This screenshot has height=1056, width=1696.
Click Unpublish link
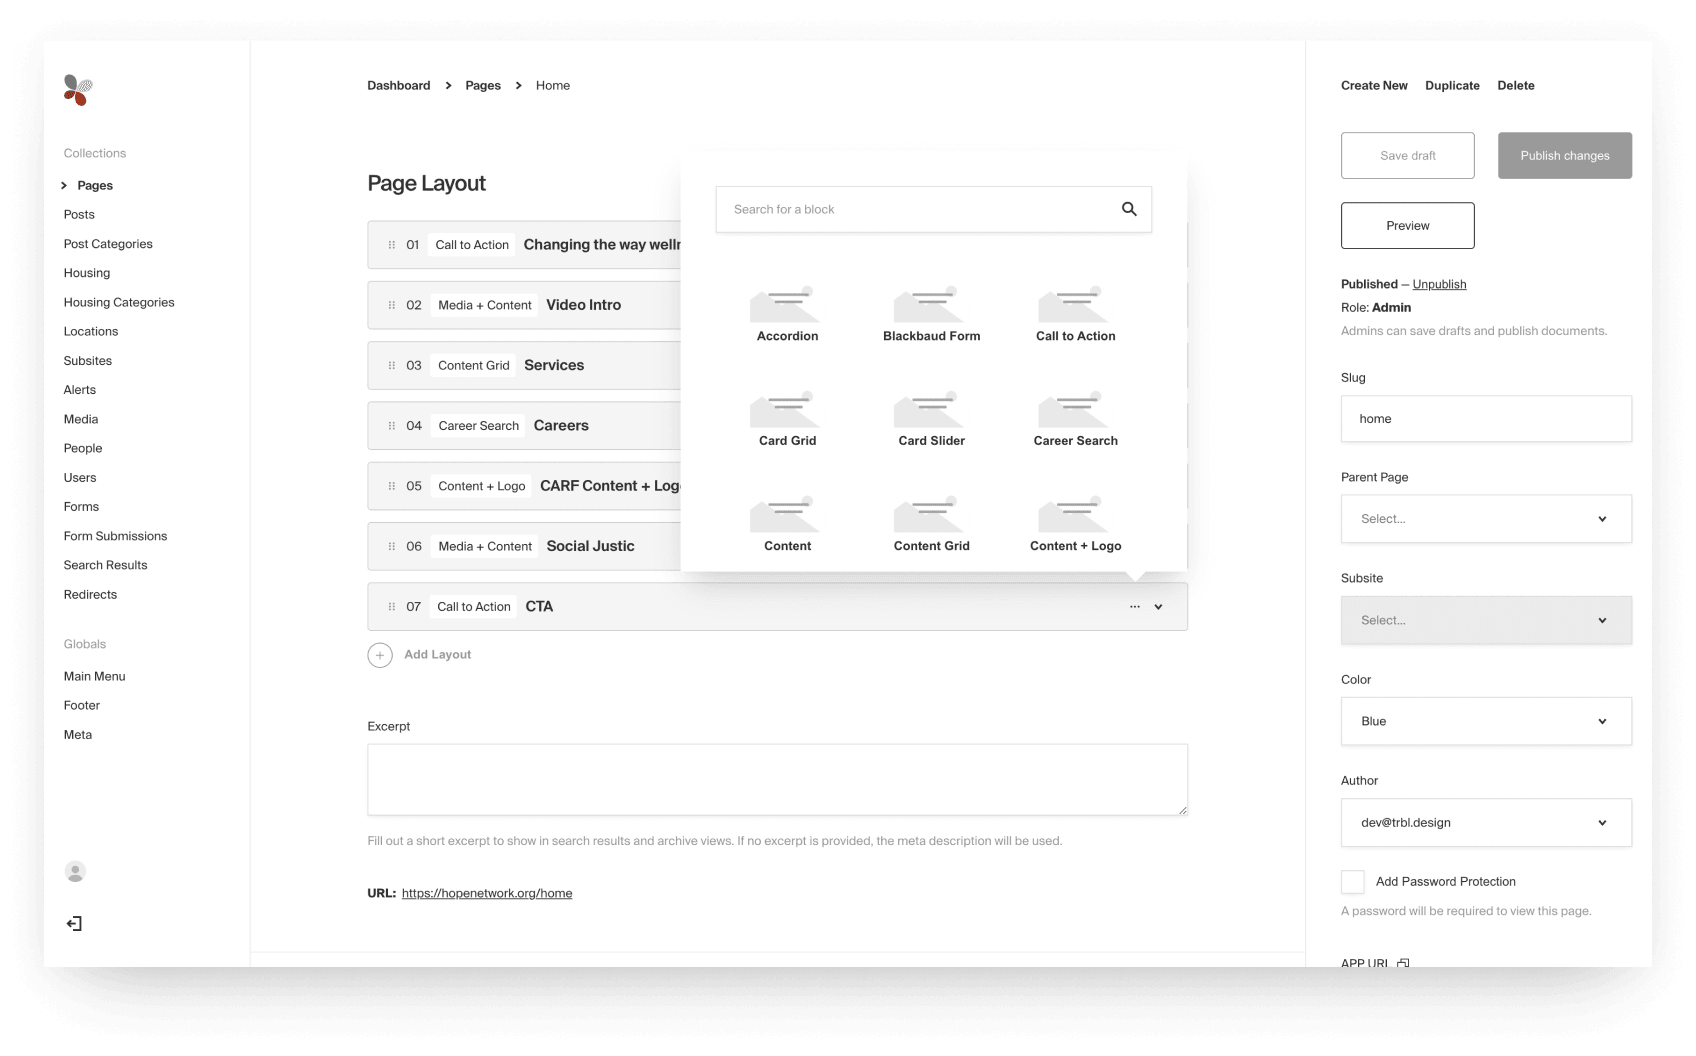(x=1439, y=284)
